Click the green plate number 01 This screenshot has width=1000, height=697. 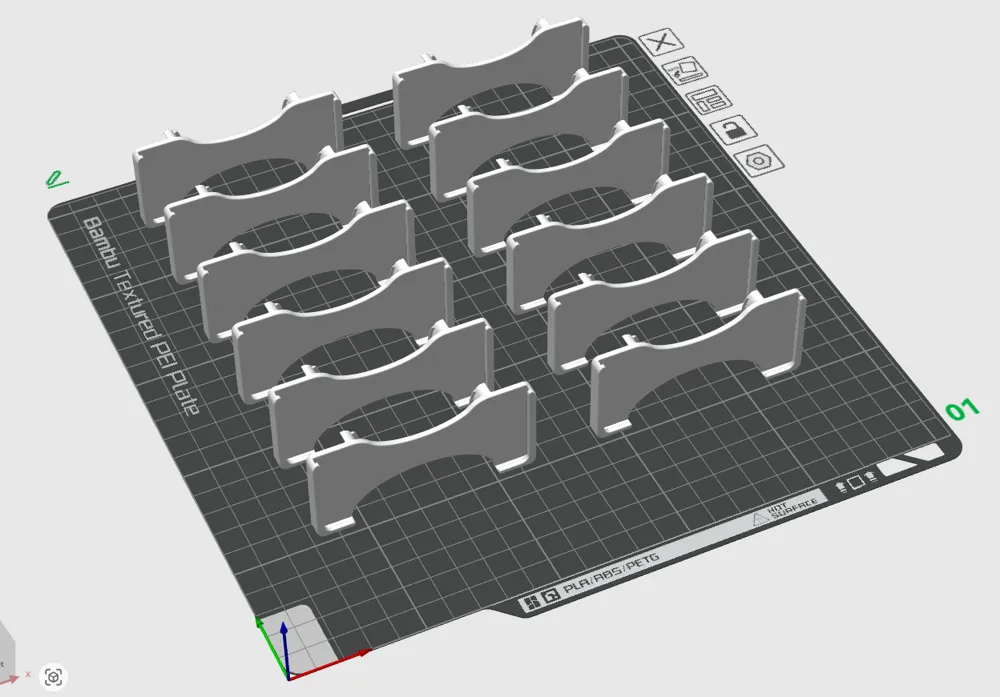tap(962, 410)
